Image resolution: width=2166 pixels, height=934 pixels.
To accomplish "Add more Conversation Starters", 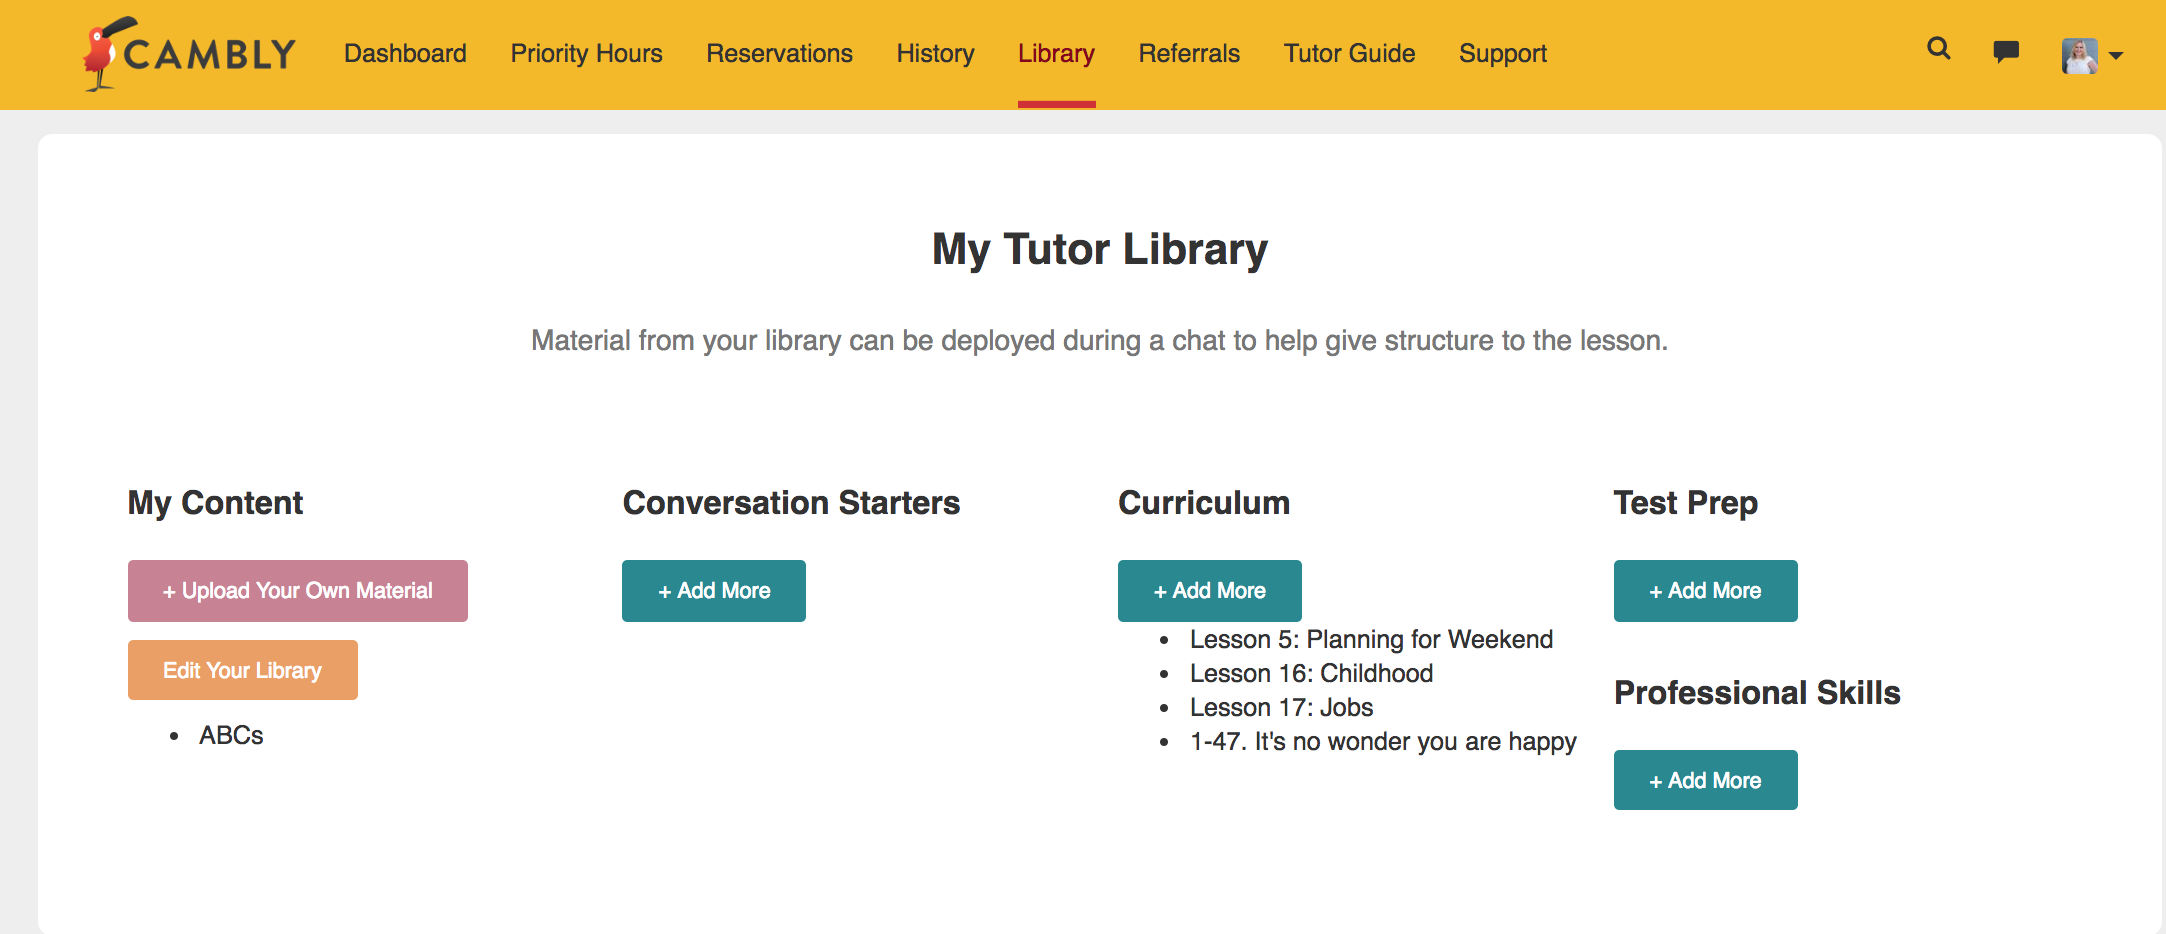I will pos(714,591).
